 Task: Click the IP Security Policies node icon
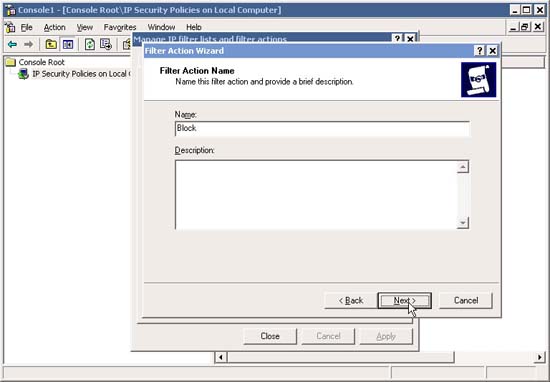[23, 74]
